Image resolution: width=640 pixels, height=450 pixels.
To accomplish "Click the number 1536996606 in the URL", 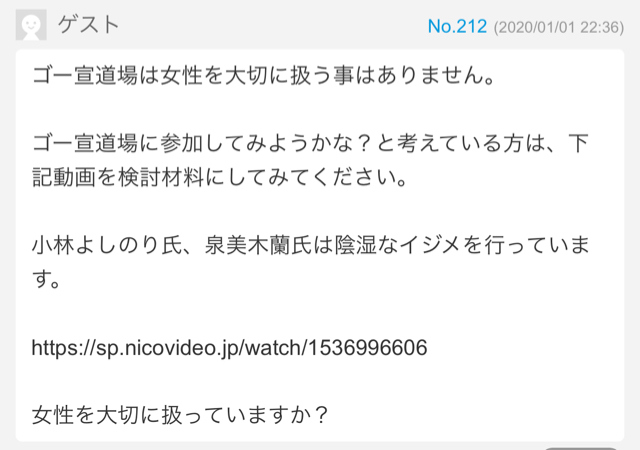I will [367, 348].
